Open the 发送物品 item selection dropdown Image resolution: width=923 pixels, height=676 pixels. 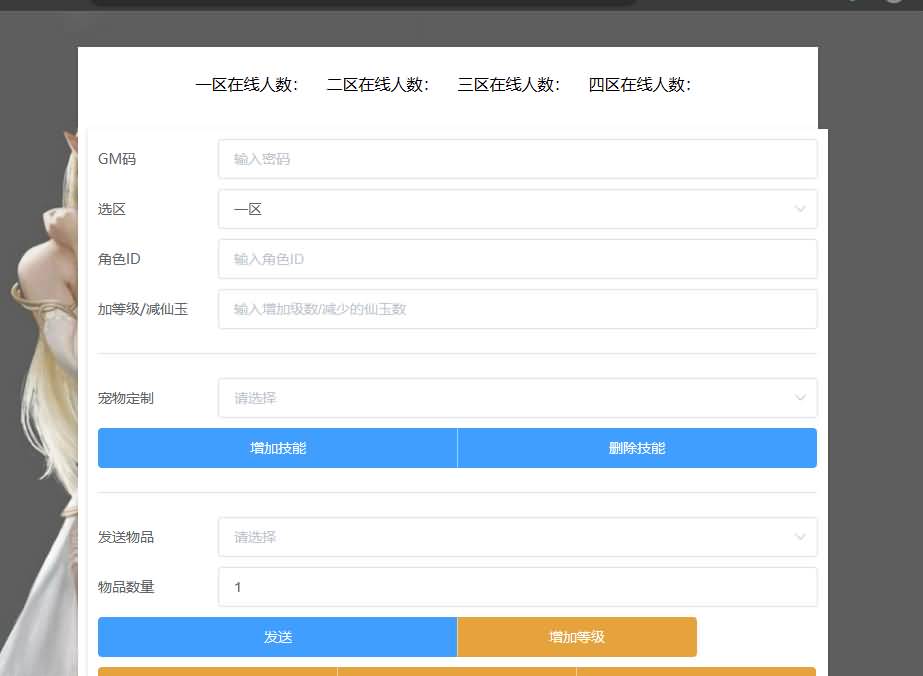pyautogui.click(x=517, y=537)
